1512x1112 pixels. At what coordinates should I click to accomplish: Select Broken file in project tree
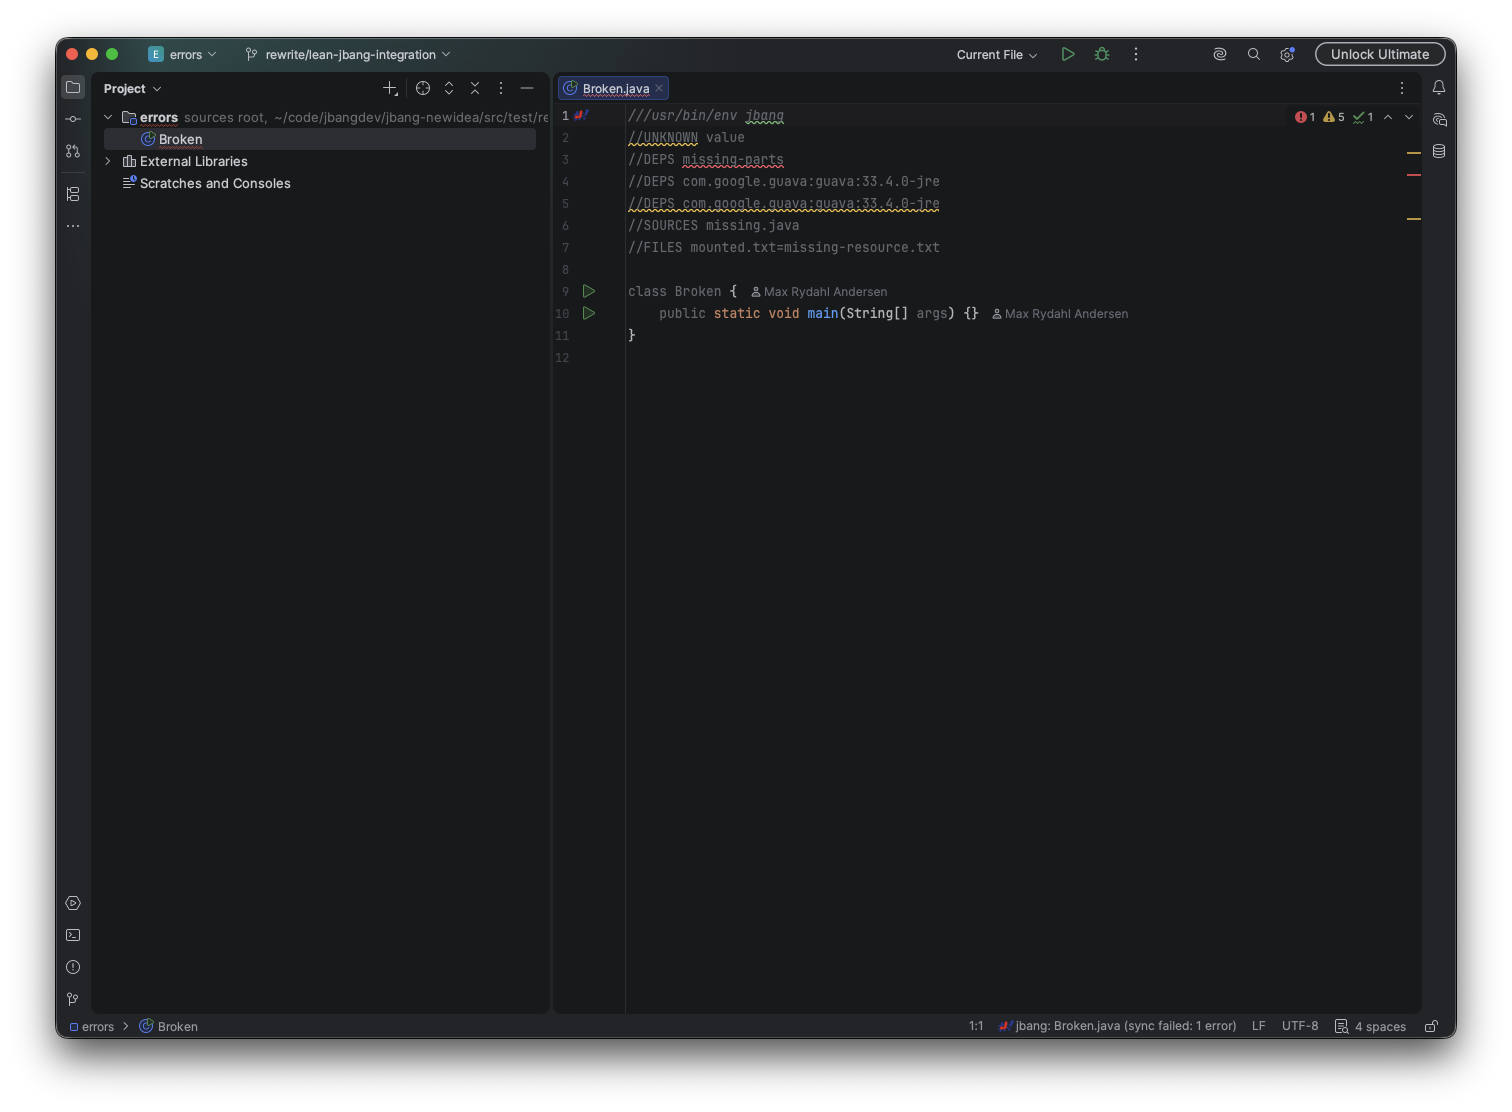pos(320,139)
